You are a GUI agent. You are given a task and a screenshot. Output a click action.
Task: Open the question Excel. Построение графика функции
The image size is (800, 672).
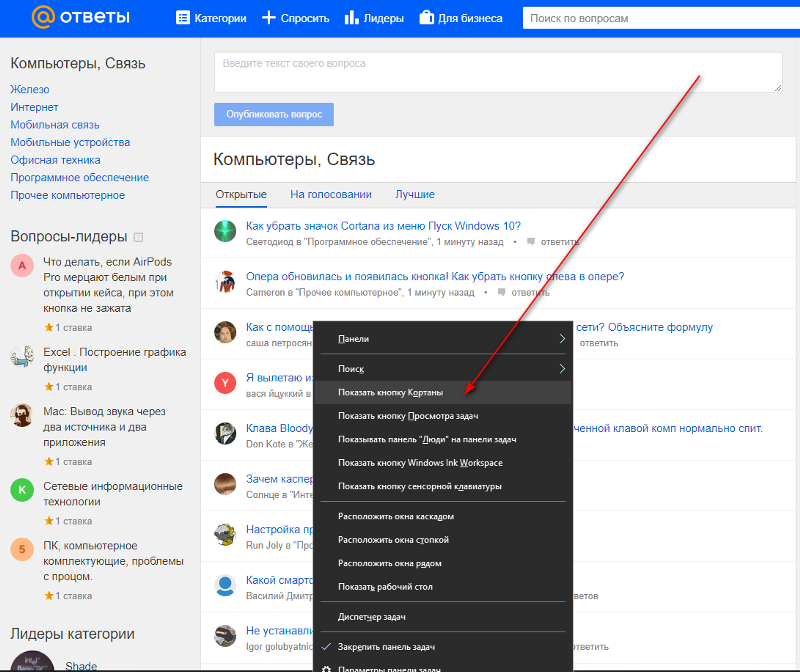115,360
